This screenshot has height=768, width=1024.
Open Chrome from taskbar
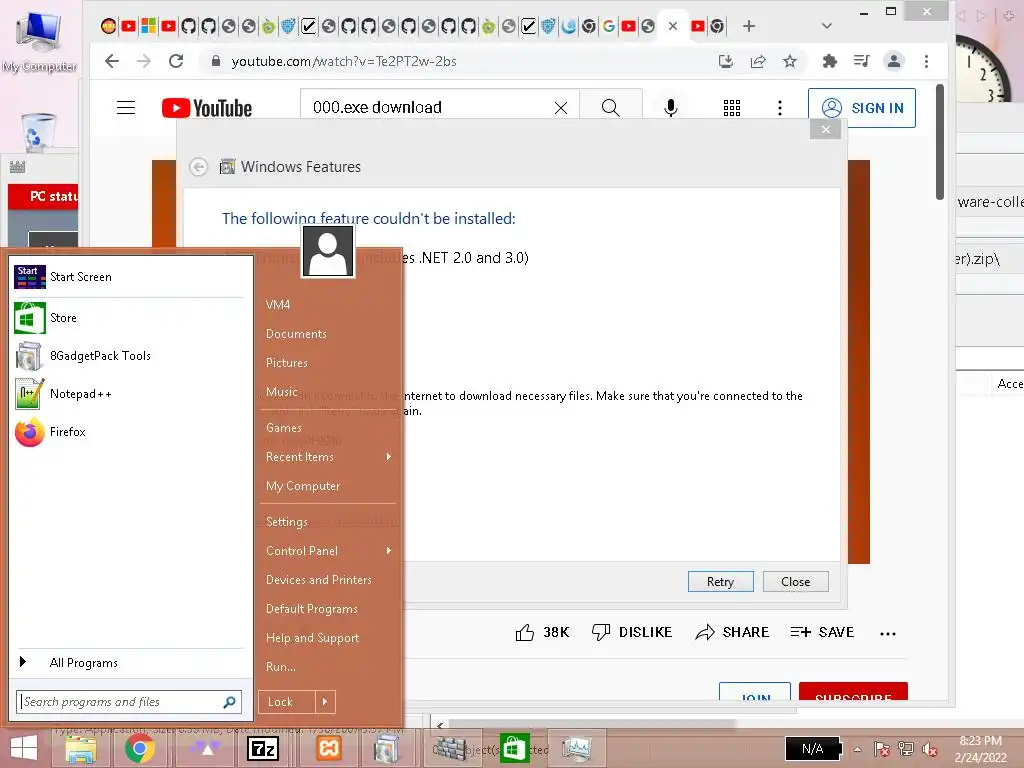(139, 748)
